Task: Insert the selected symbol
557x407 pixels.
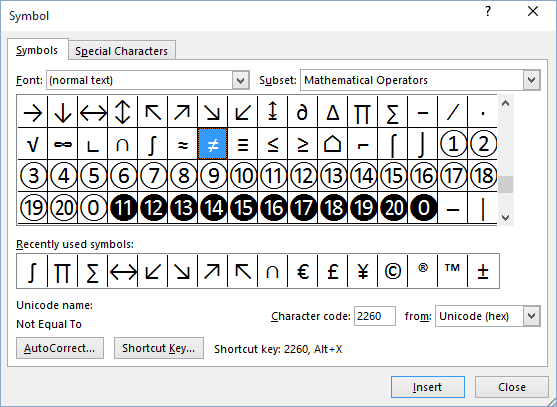Action: (428, 387)
